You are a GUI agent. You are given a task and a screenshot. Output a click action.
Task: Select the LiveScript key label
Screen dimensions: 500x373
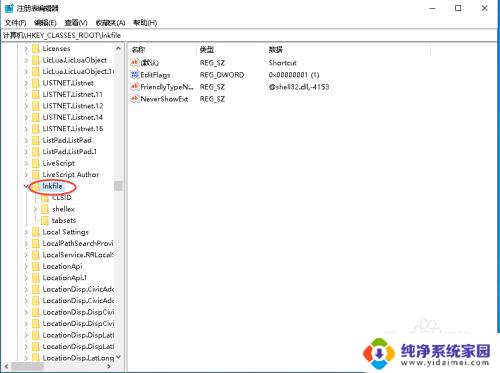[59, 163]
